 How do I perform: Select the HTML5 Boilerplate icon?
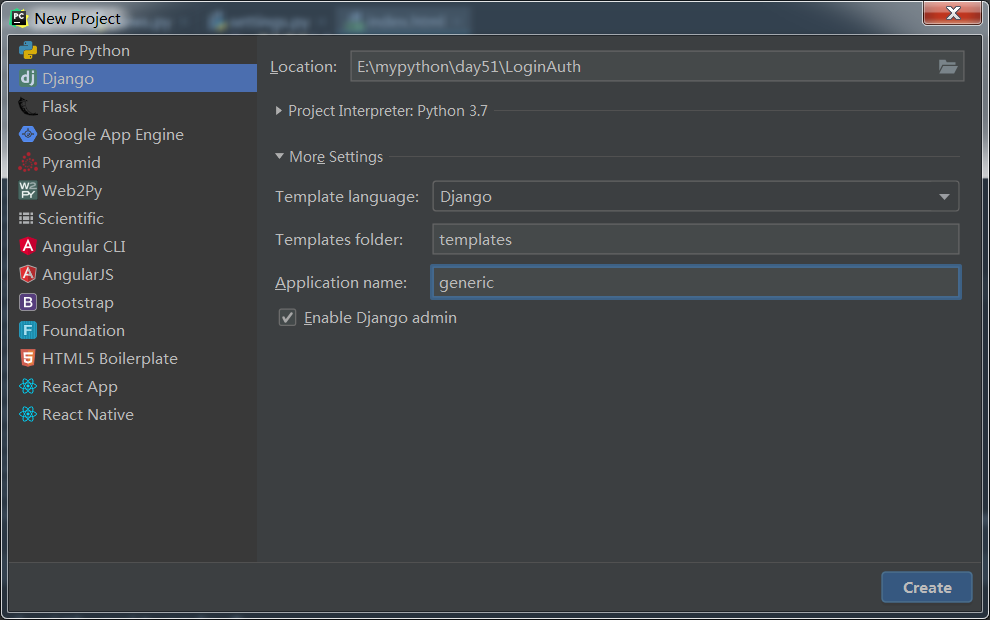tap(28, 359)
